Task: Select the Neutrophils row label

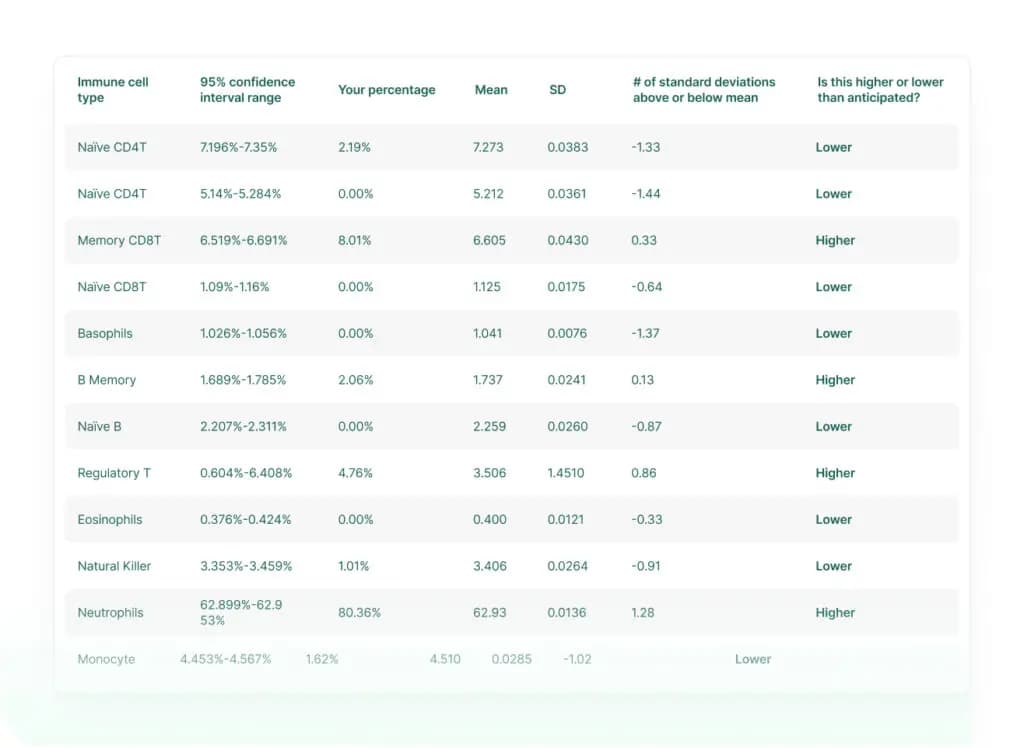Action: click(x=110, y=613)
